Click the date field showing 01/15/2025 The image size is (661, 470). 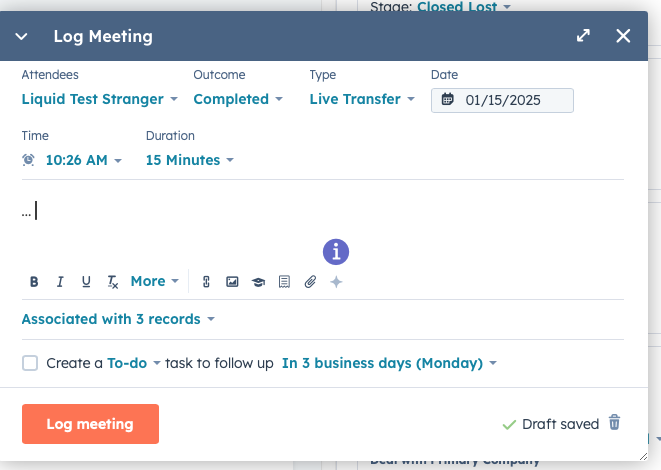[x=502, y=100]
